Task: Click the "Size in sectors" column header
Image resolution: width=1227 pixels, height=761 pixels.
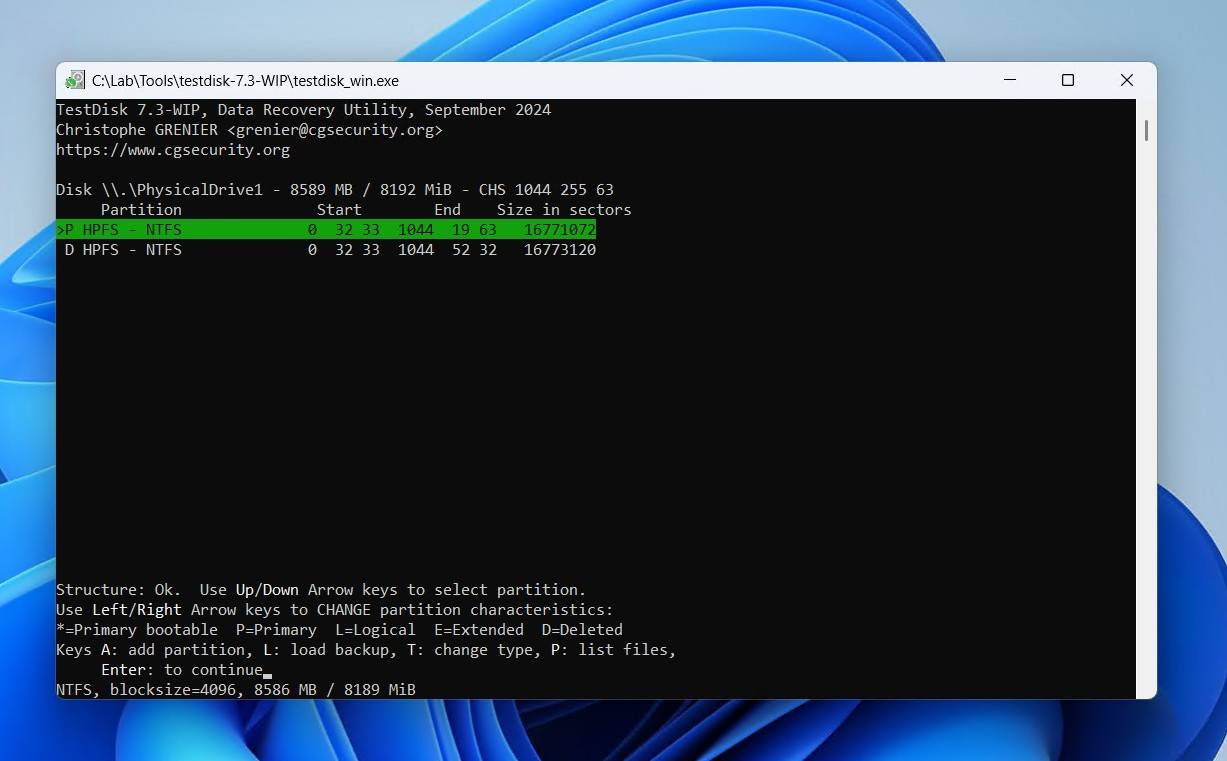Action: [x=564, y=210]
